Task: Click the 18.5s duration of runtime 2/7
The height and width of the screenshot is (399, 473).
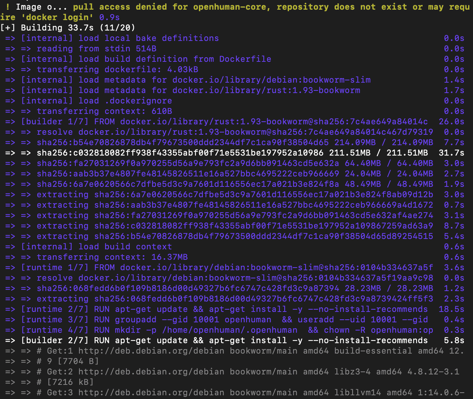Action: point(451,309)
